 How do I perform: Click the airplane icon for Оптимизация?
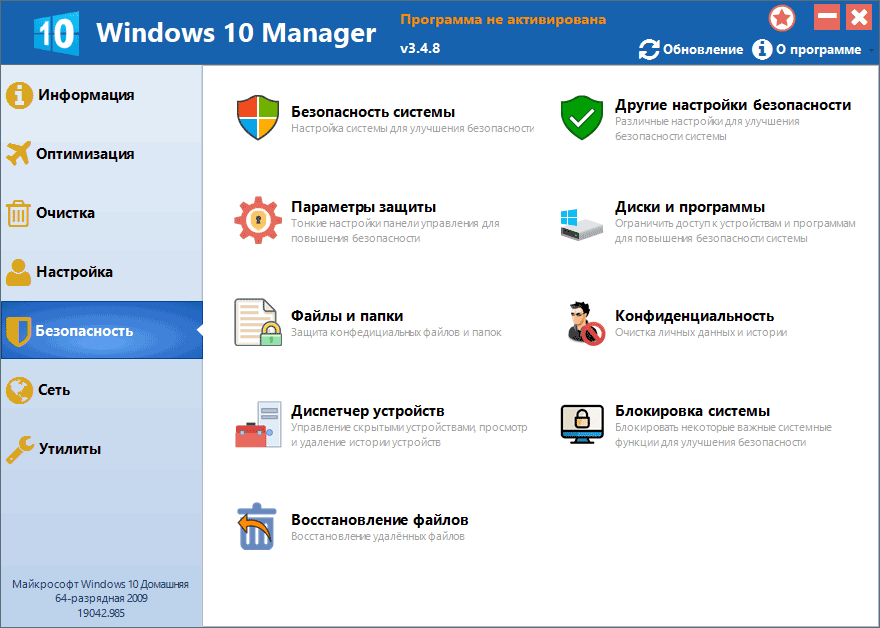[x=19, y=154]
